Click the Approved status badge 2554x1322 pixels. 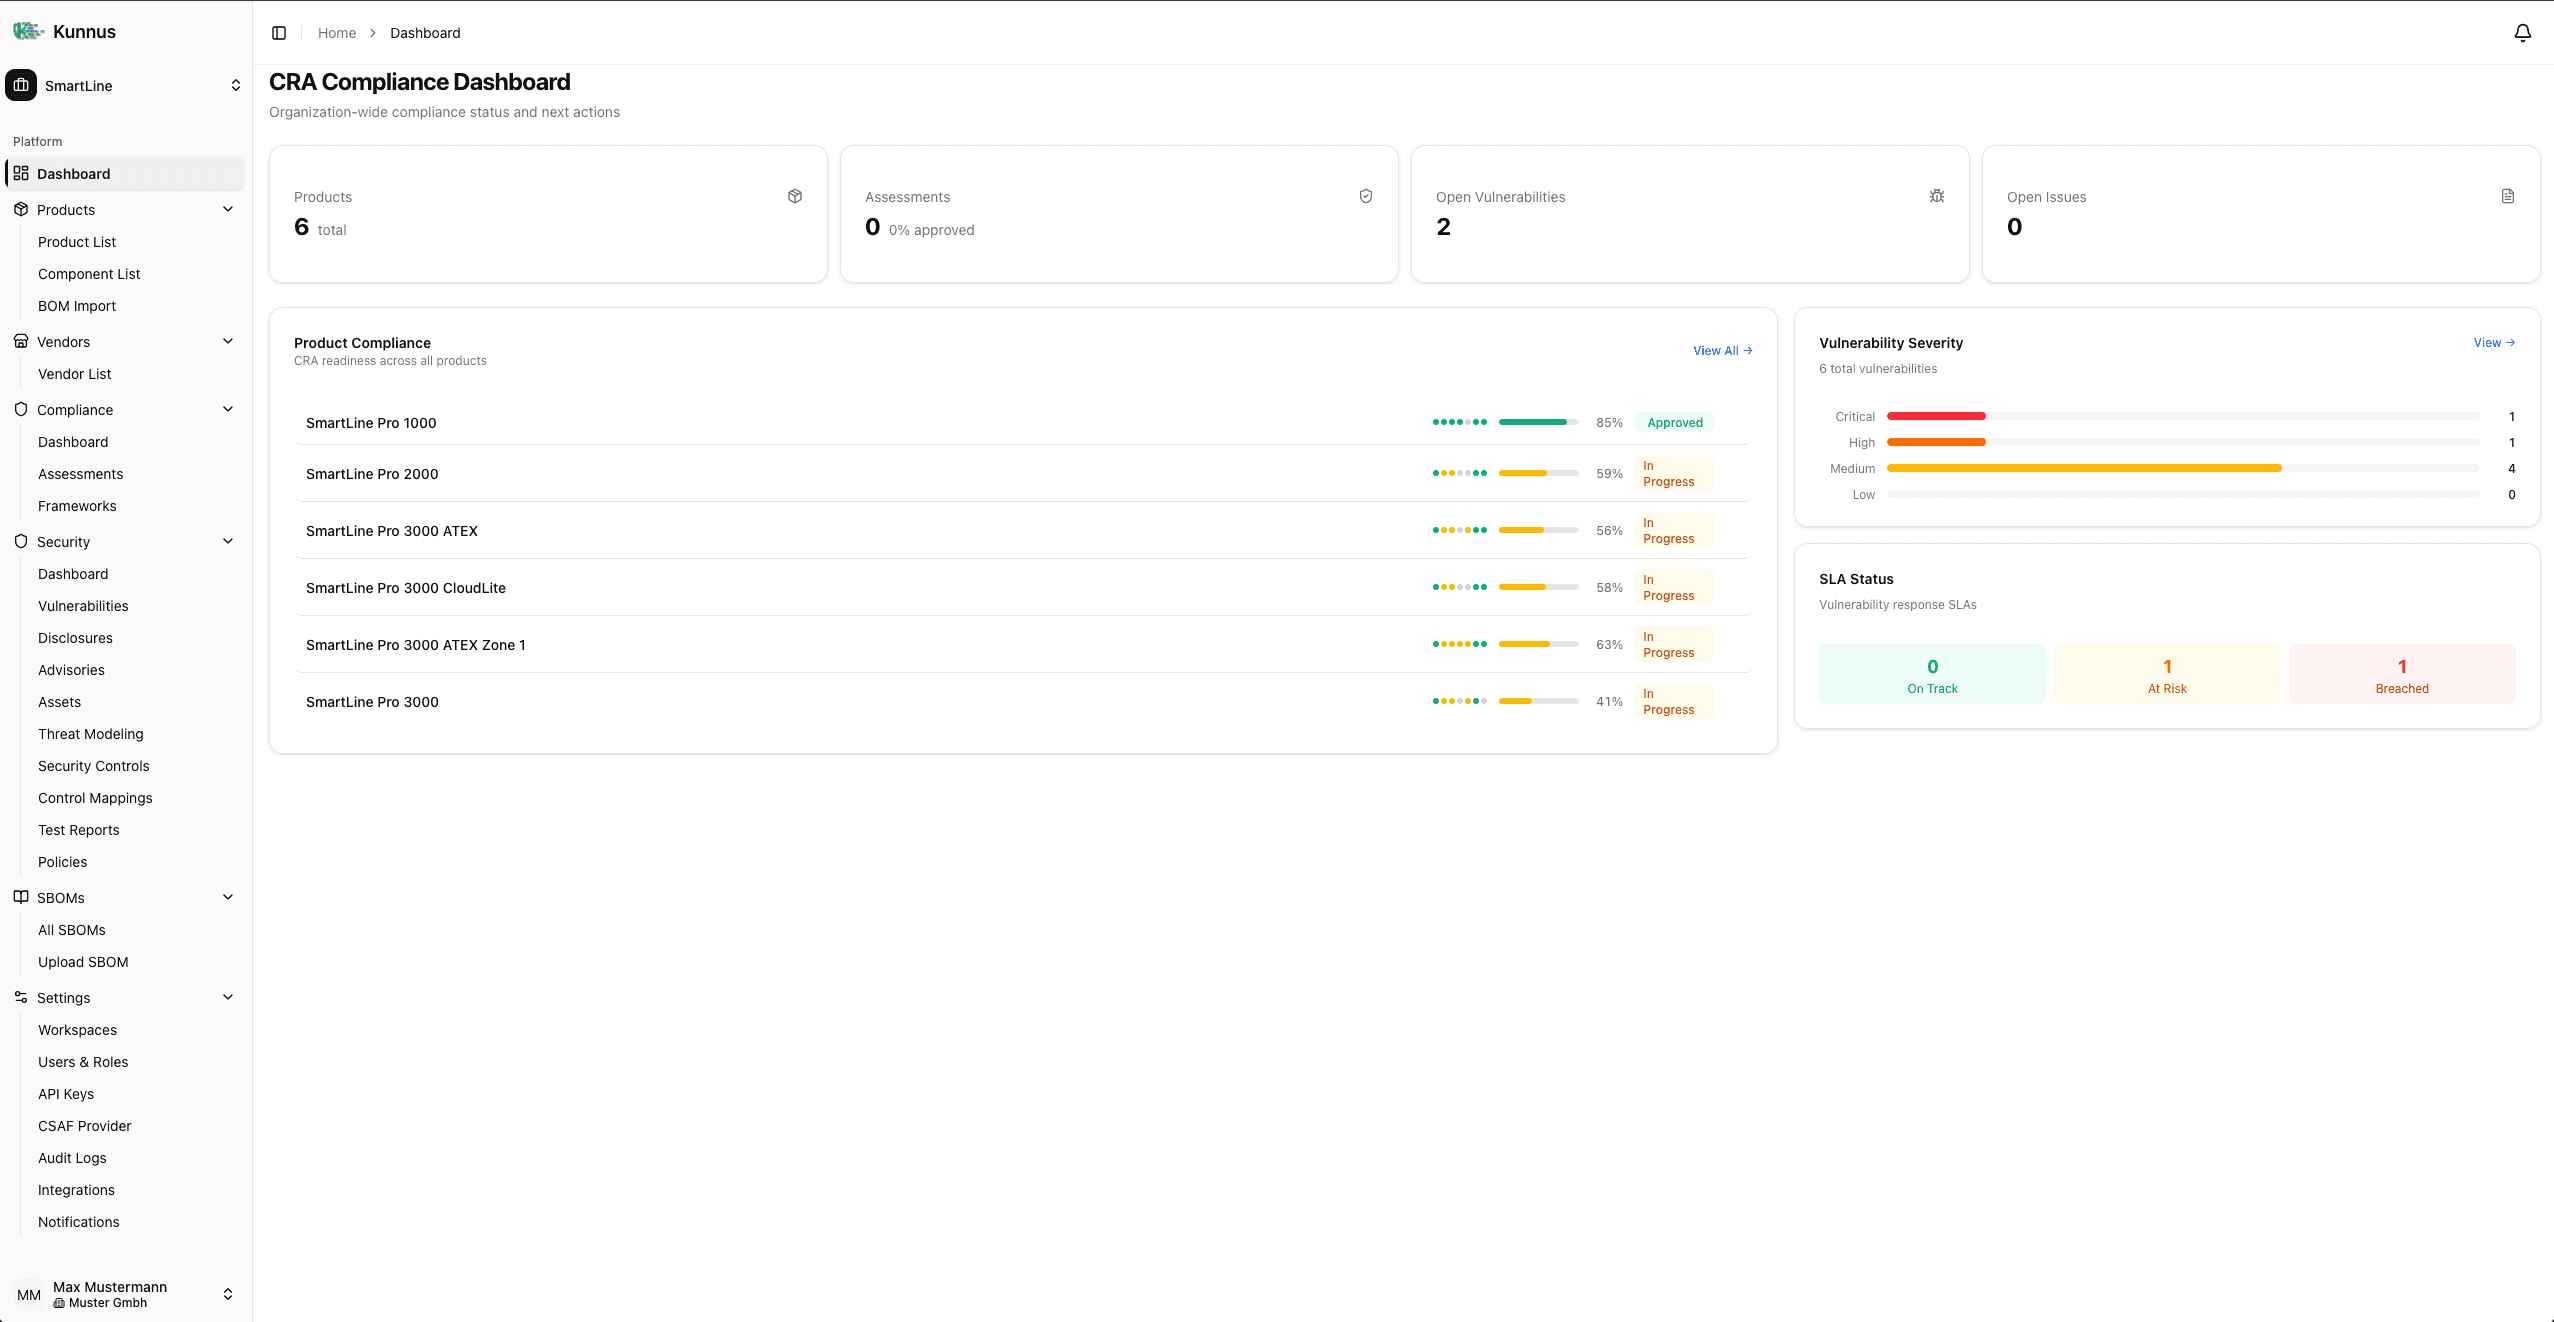click(1673, 422)
